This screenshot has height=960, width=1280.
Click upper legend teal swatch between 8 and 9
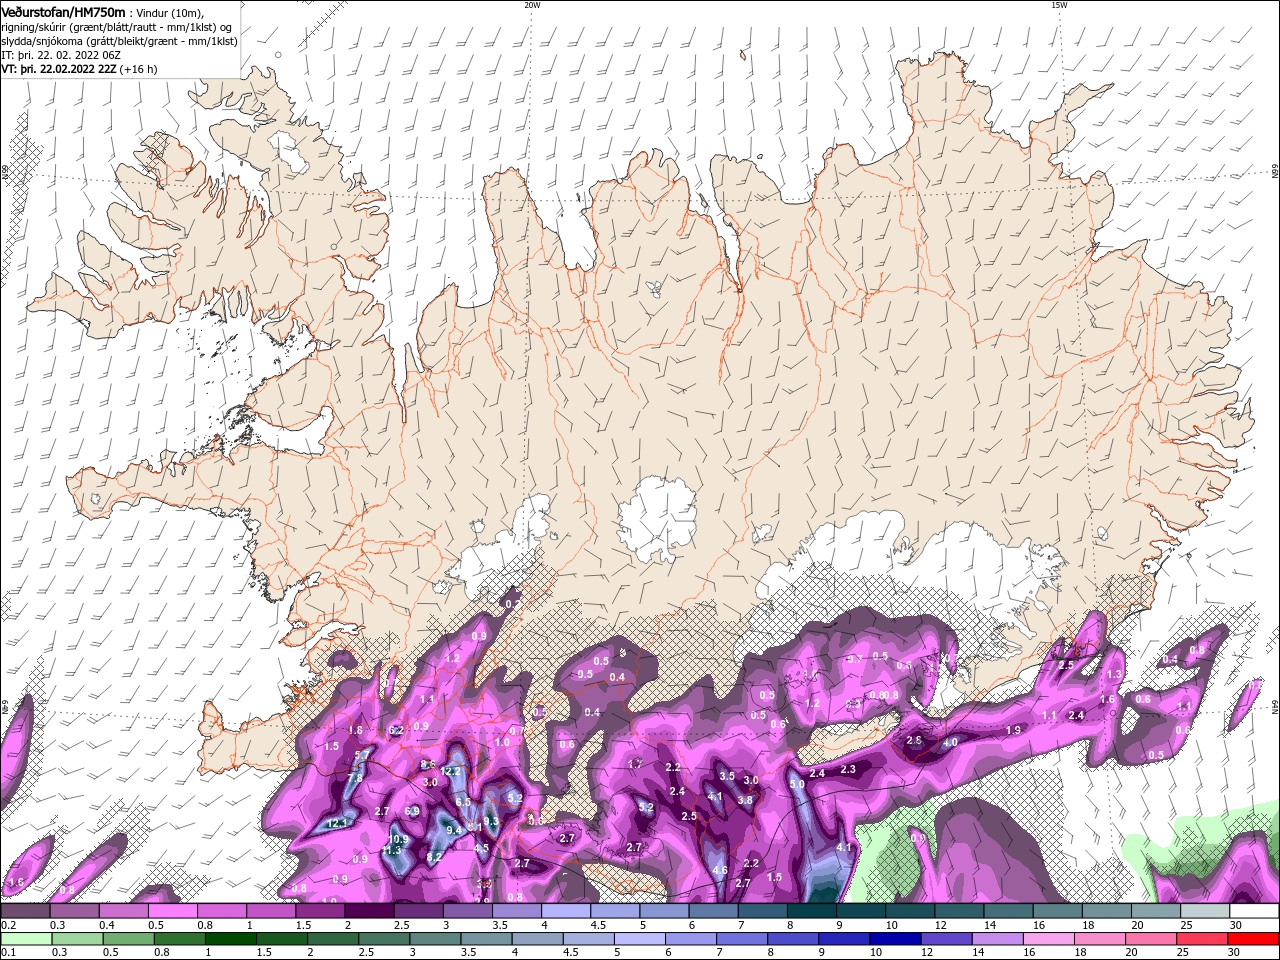[x=812, y=911]
